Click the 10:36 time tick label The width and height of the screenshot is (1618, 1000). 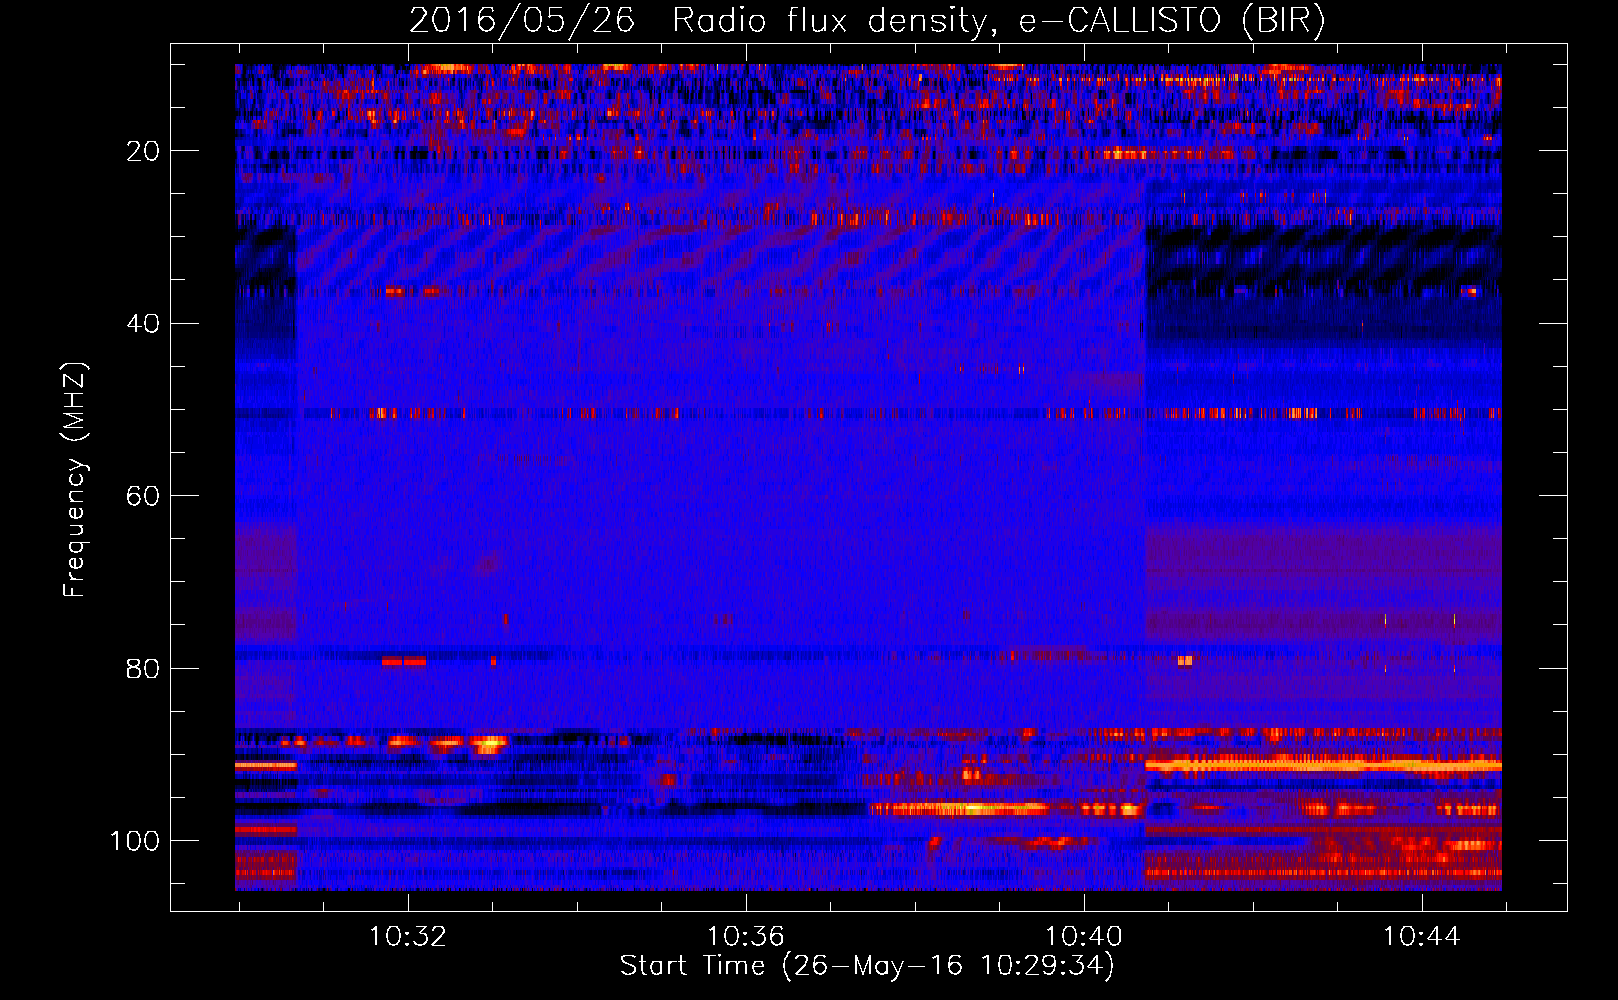tap(746, 937)
